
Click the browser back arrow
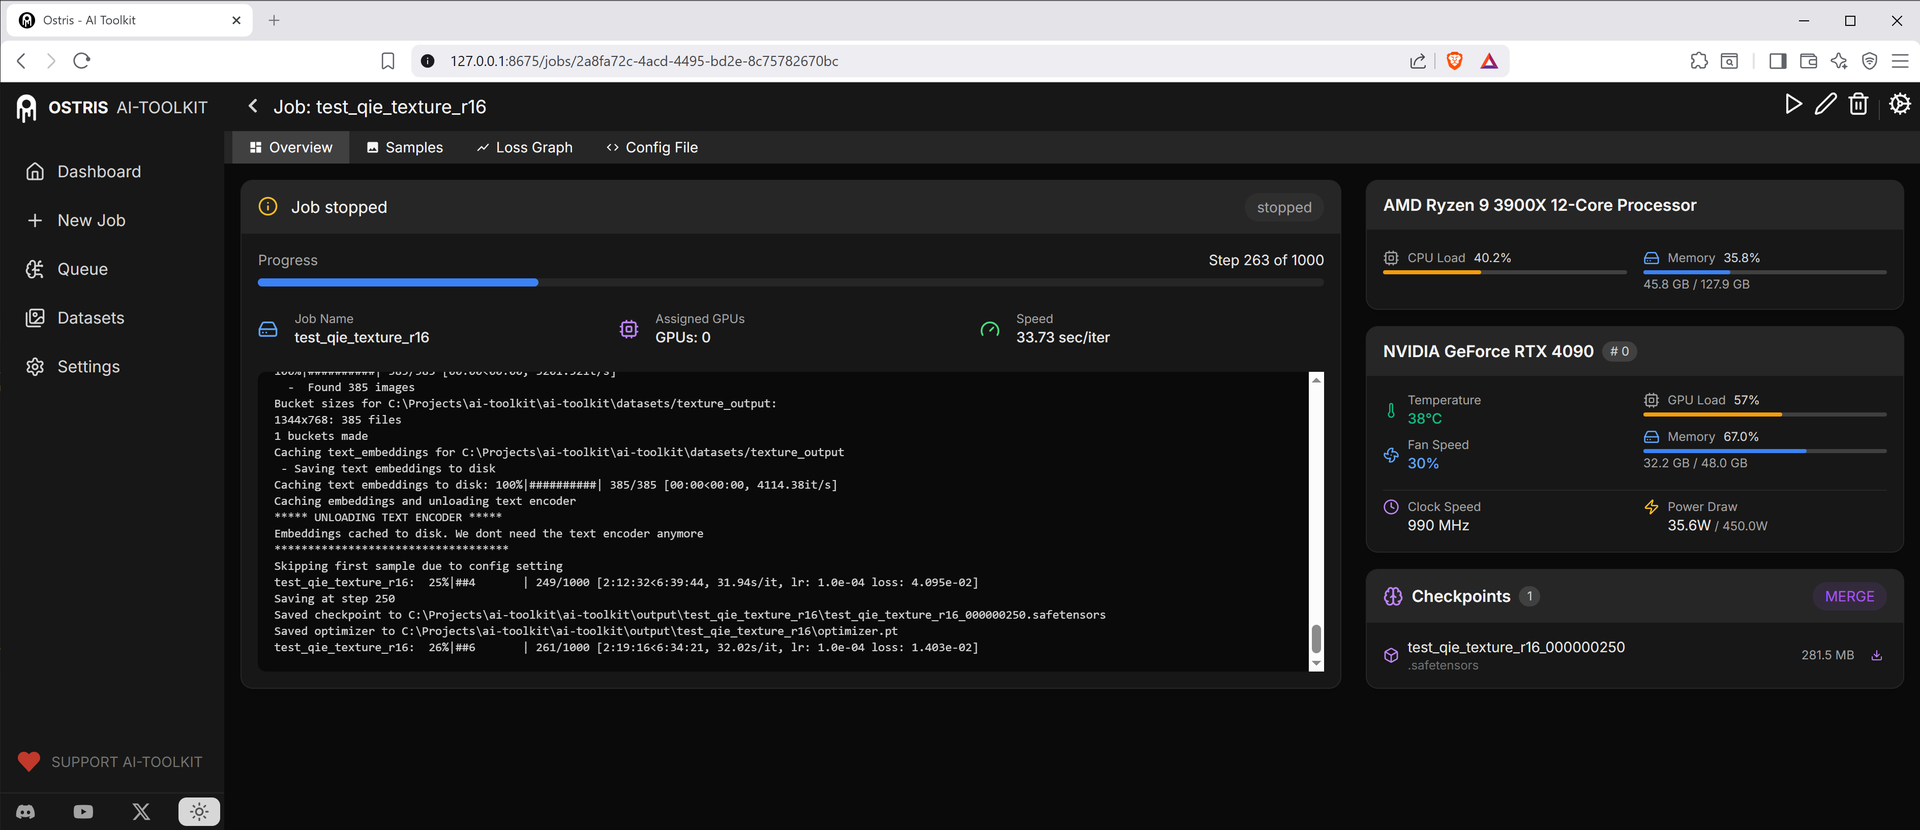coord(22,61)
